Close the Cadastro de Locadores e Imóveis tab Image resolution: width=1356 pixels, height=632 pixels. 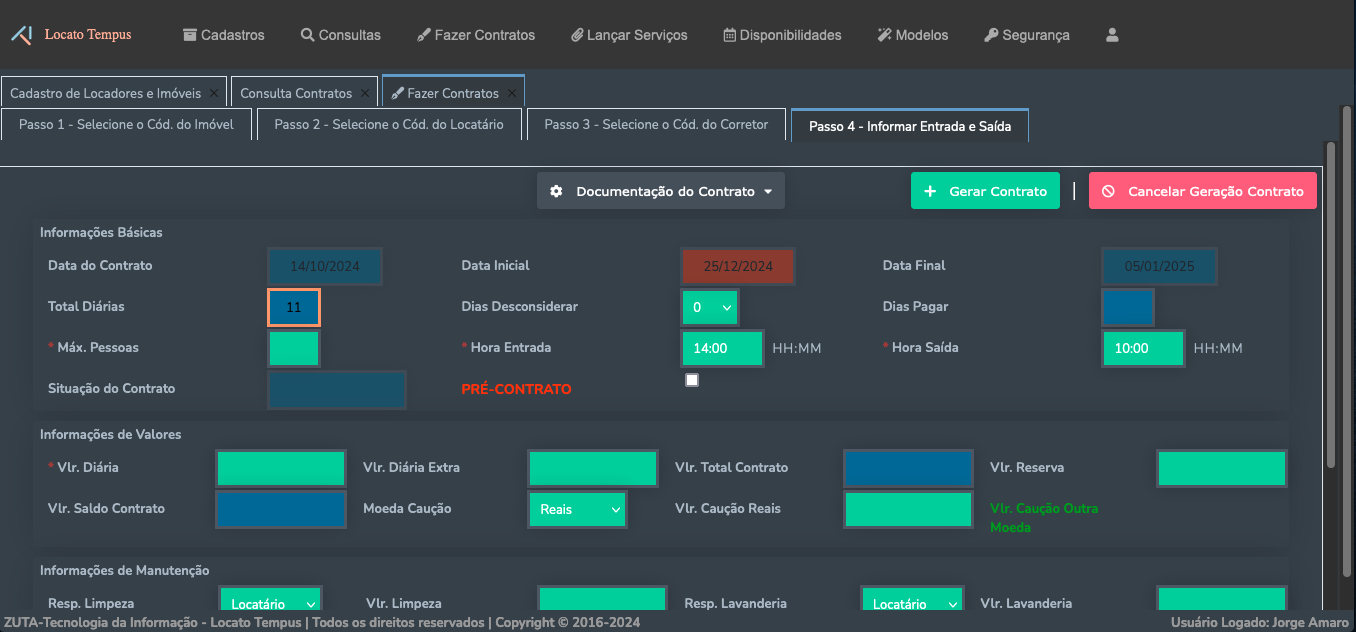[x=213, y=93]
